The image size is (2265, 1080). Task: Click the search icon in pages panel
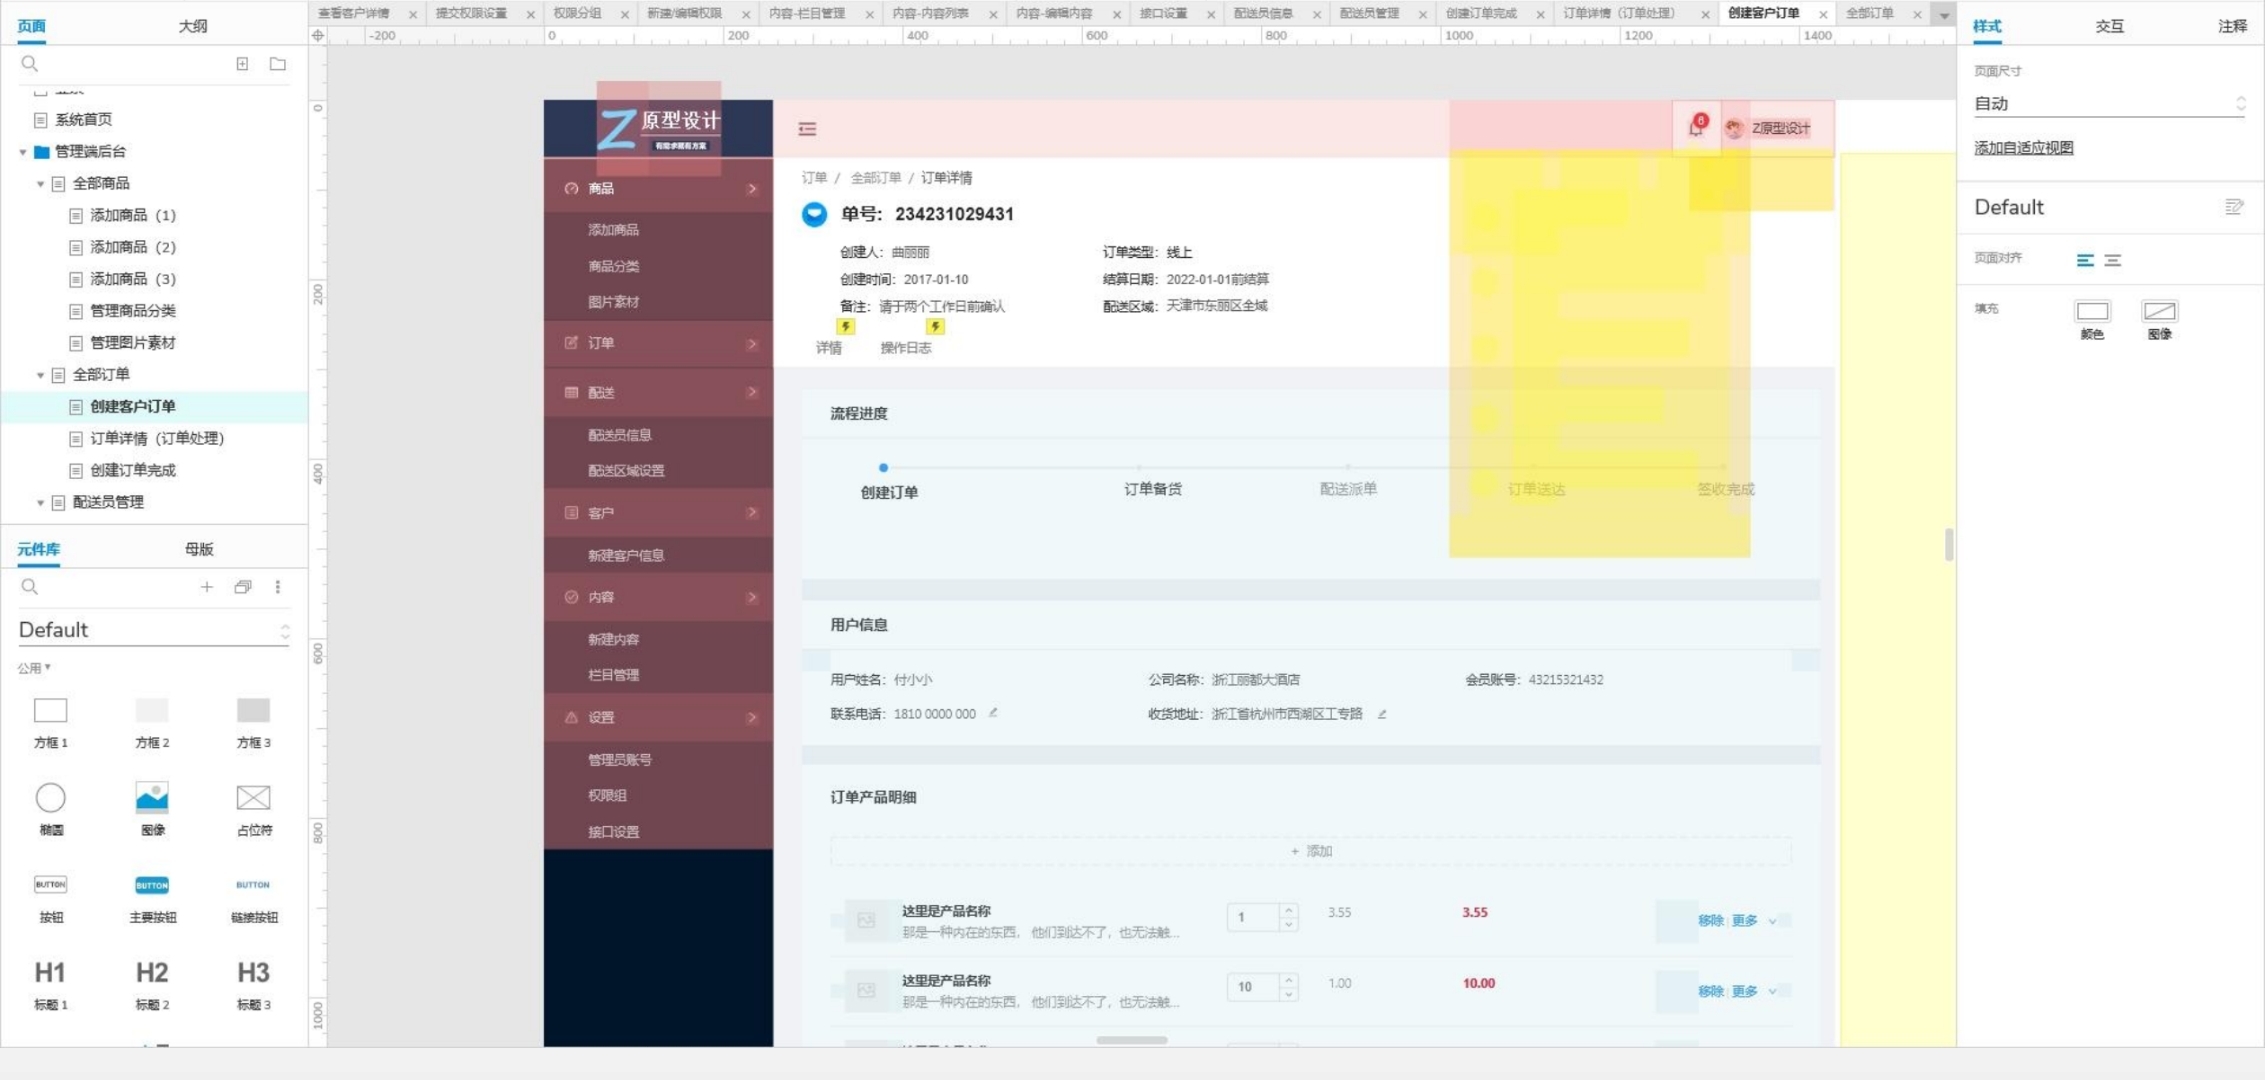30,64
